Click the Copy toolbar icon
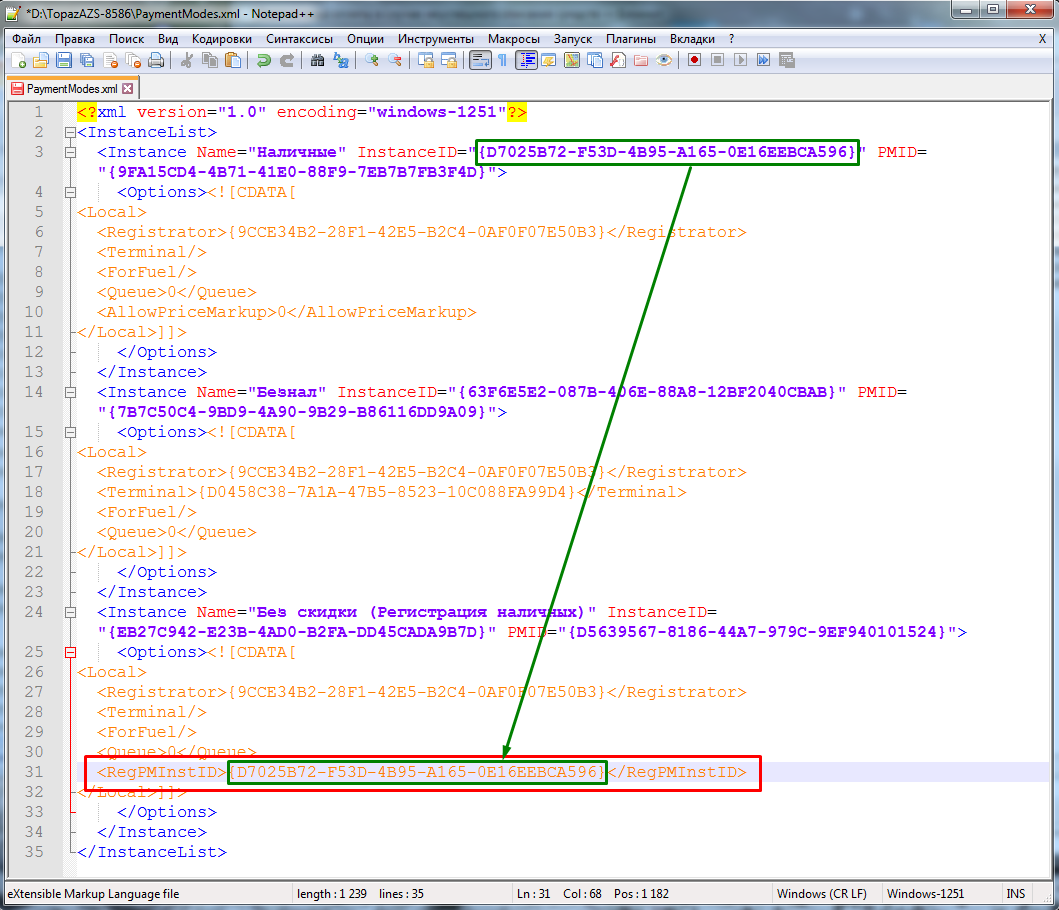The width and height of the screenshot is (1059, 910). (x=210, y=61)
